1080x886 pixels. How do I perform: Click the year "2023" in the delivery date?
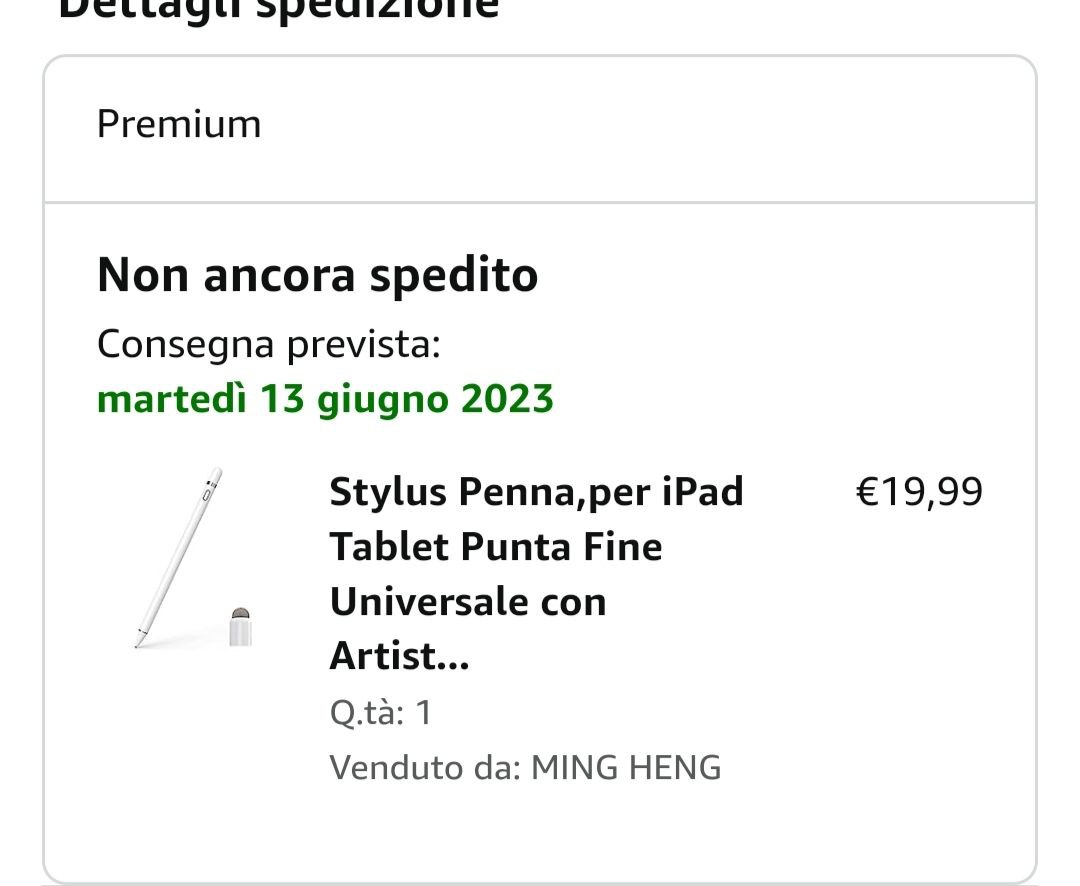coord(507,399)
